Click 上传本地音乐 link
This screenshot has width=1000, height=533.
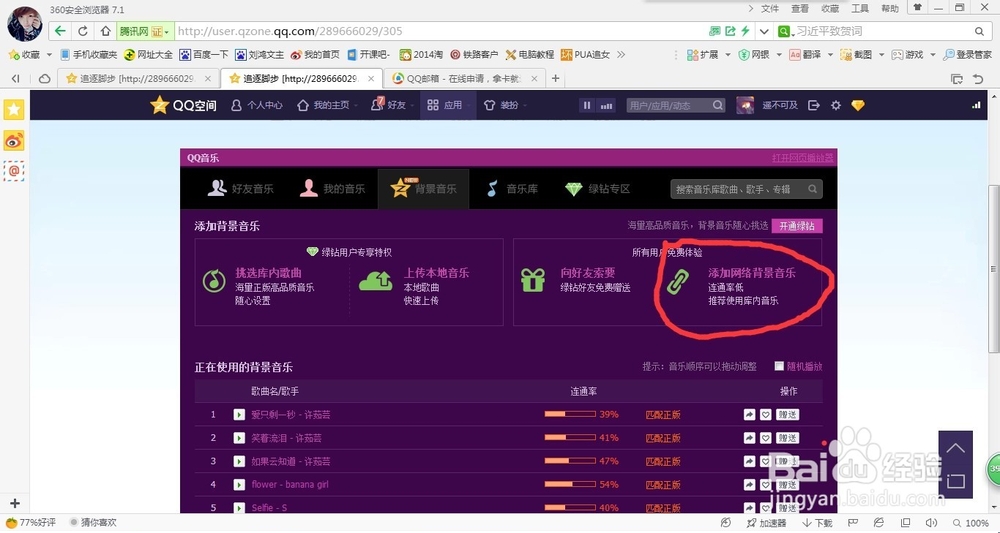click(x=436, y=273)
